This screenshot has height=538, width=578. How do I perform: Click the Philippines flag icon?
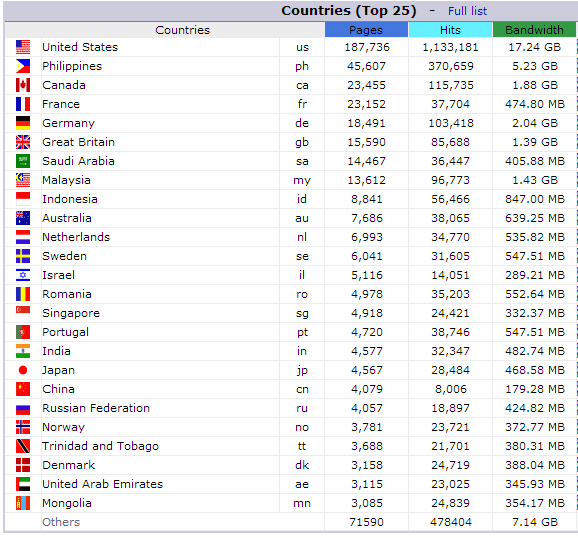[x=23, y=66]
